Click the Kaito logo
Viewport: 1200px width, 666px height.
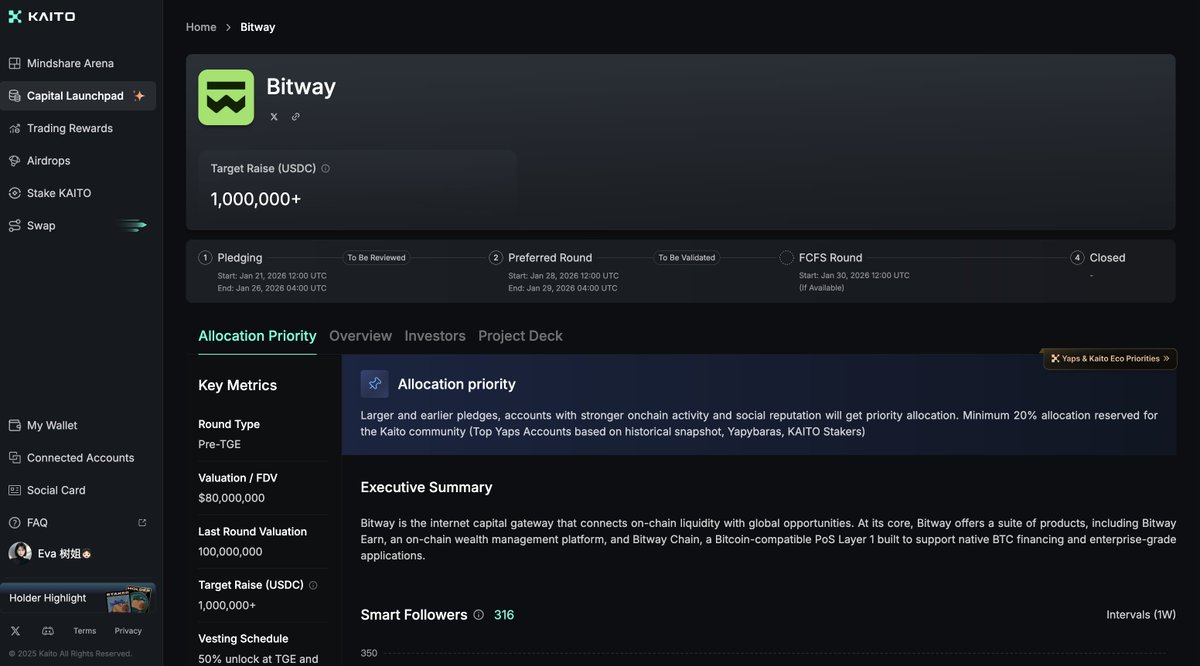[x=41, y=16]
